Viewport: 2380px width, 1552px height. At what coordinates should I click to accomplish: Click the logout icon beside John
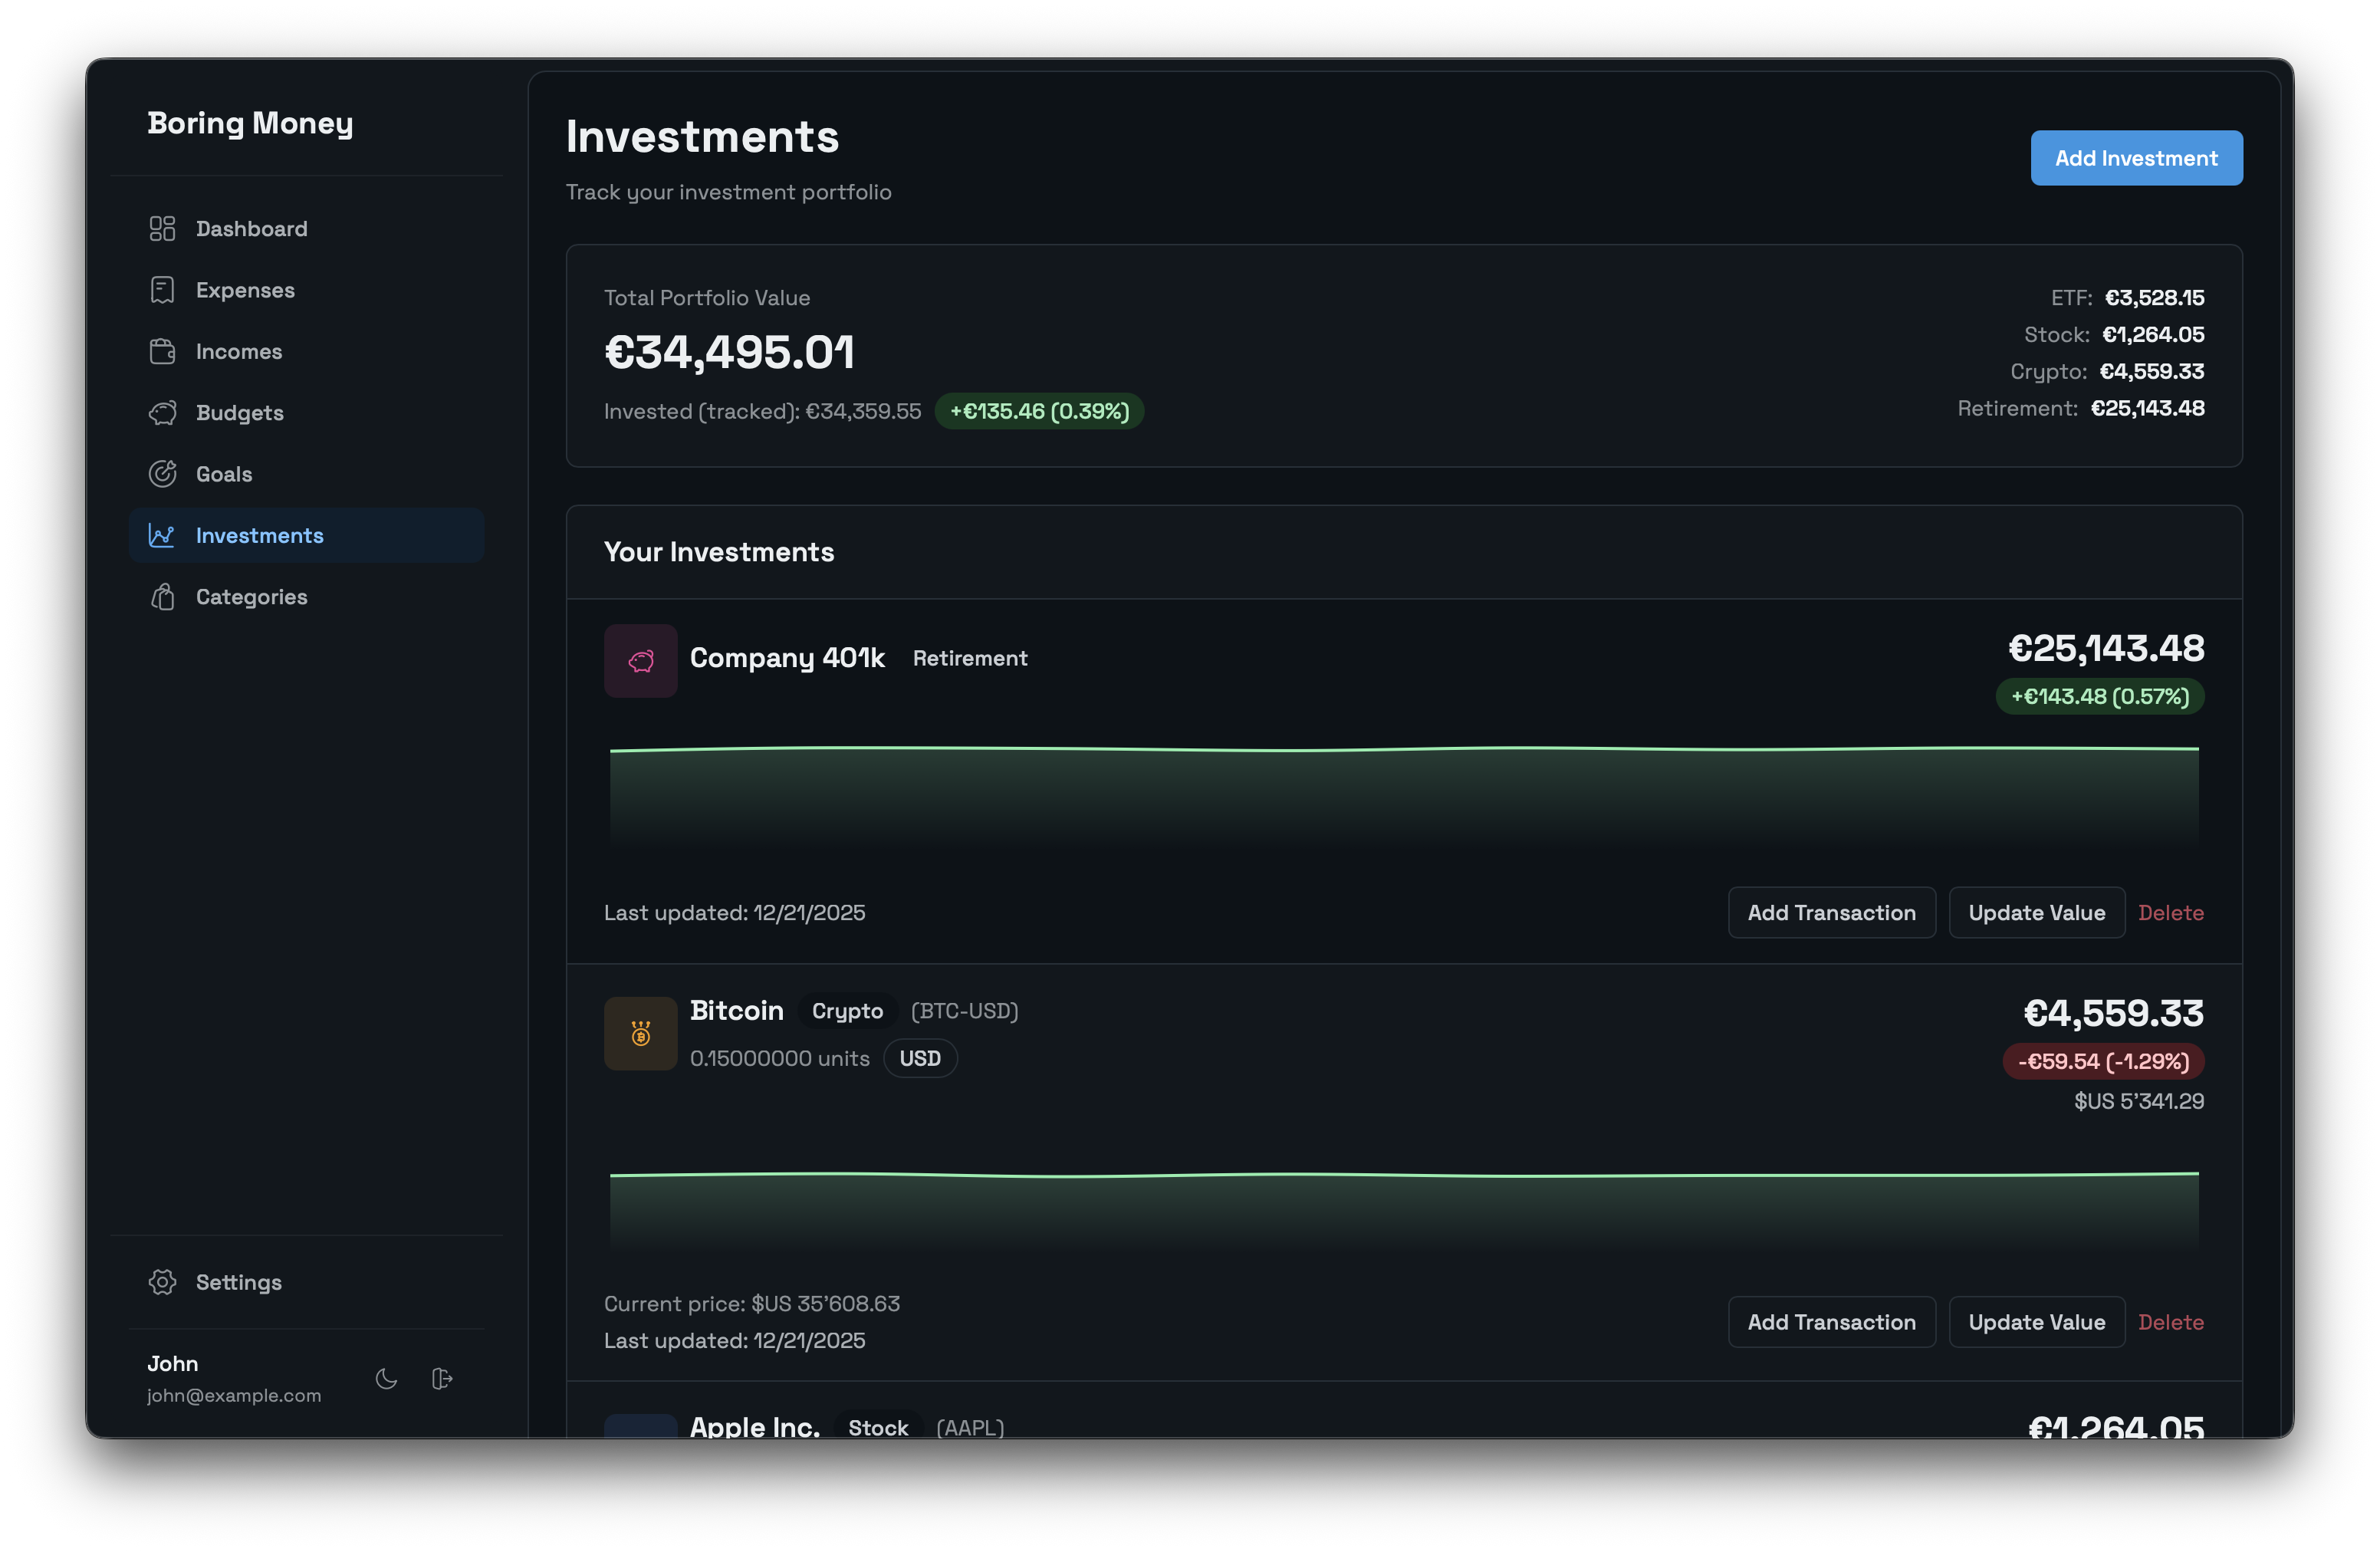(x=442, y=1379)
